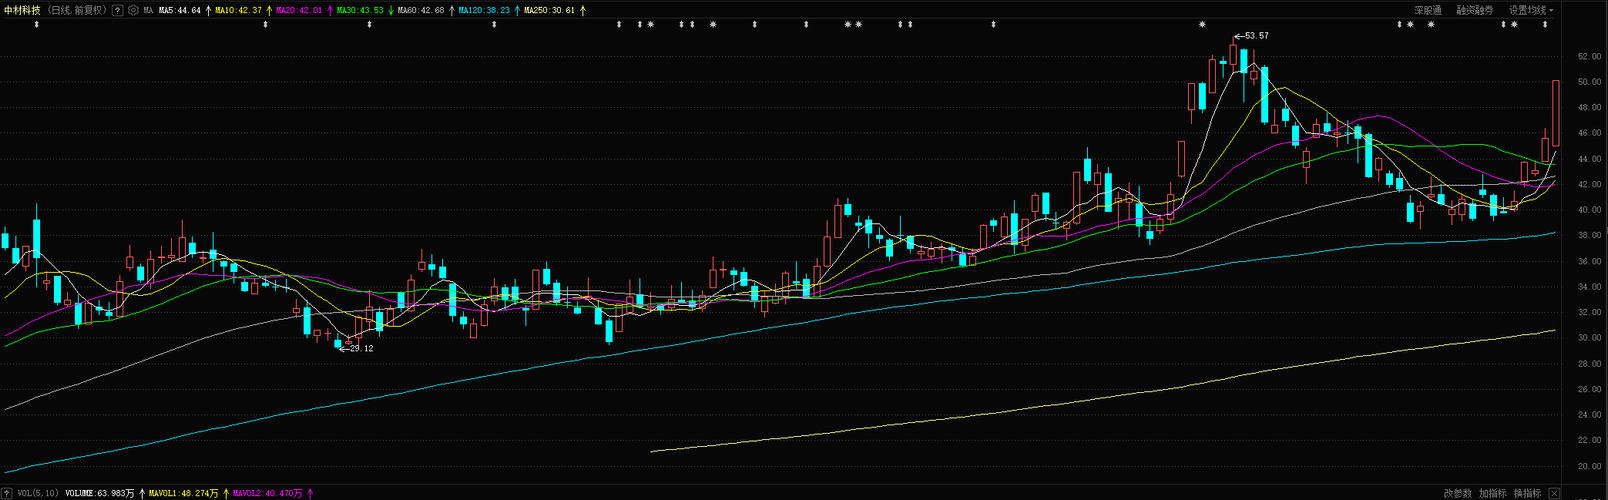This screenshot has width=1608, height=500.
Task: Click the MA5 up-arrow indicator
Action: (208, 10)
